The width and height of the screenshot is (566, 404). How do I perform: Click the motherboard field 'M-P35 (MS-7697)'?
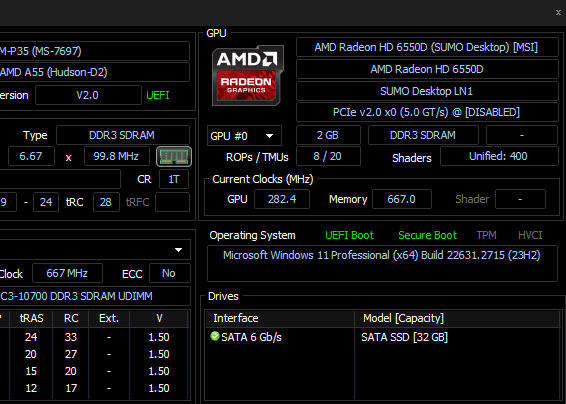95,51
